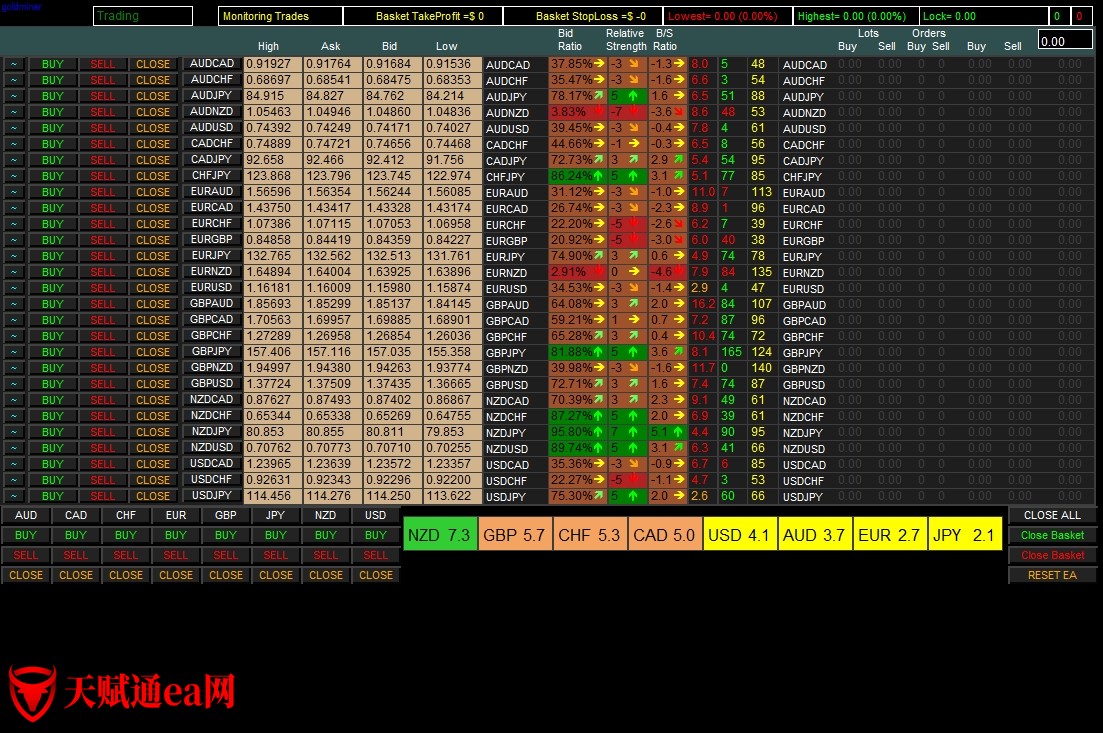Click the green up arrow in NZDJPY Bid Ratio

[599, 432]
